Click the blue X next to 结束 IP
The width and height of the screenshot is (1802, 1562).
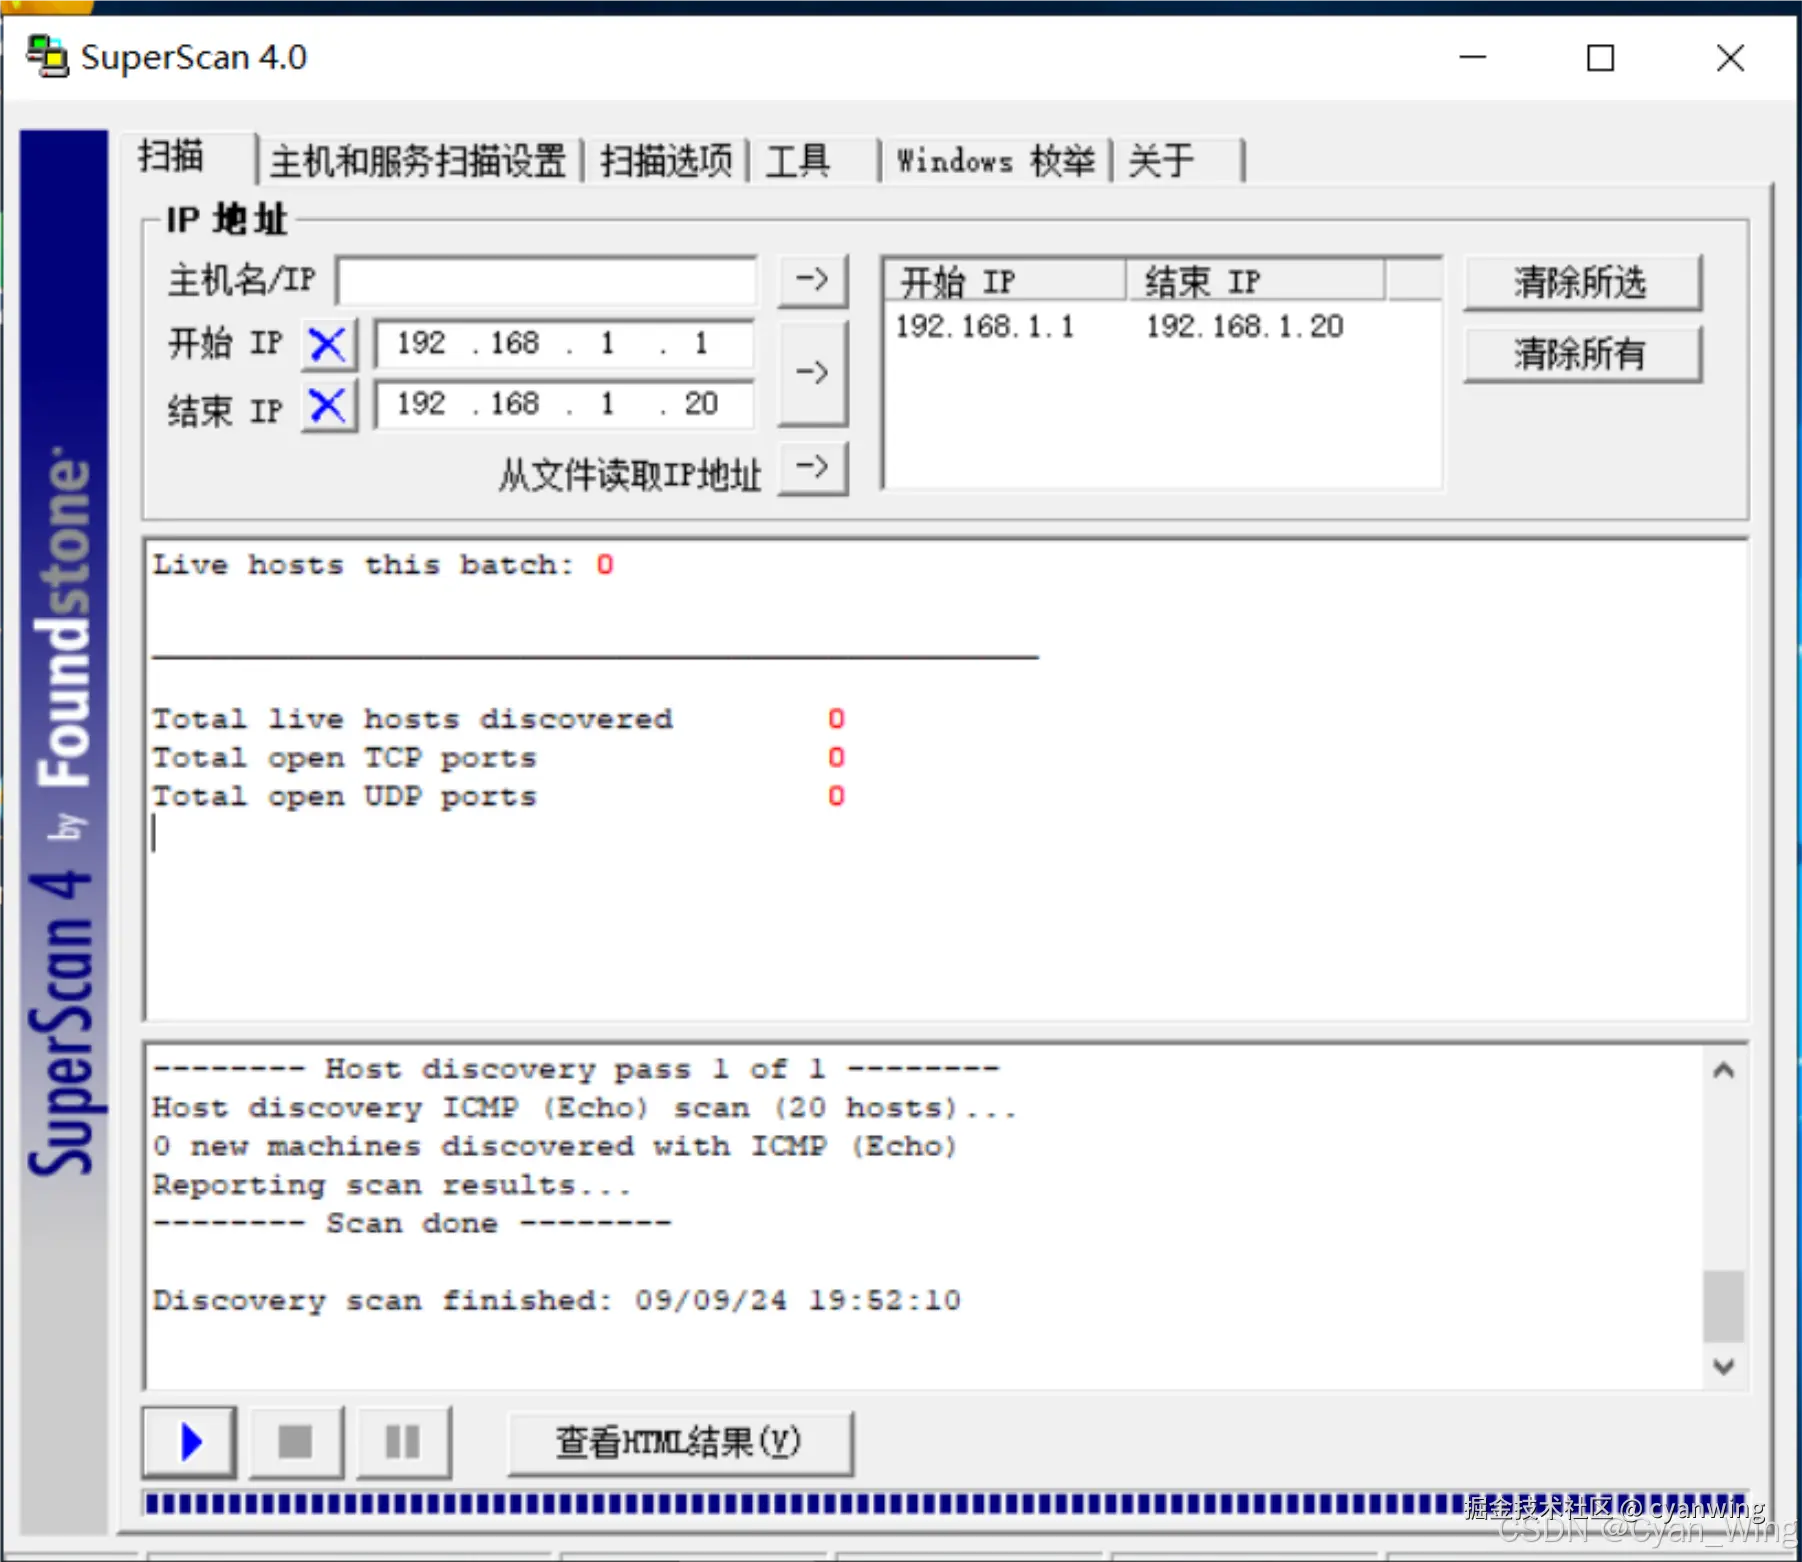click(x=328, y=406)
